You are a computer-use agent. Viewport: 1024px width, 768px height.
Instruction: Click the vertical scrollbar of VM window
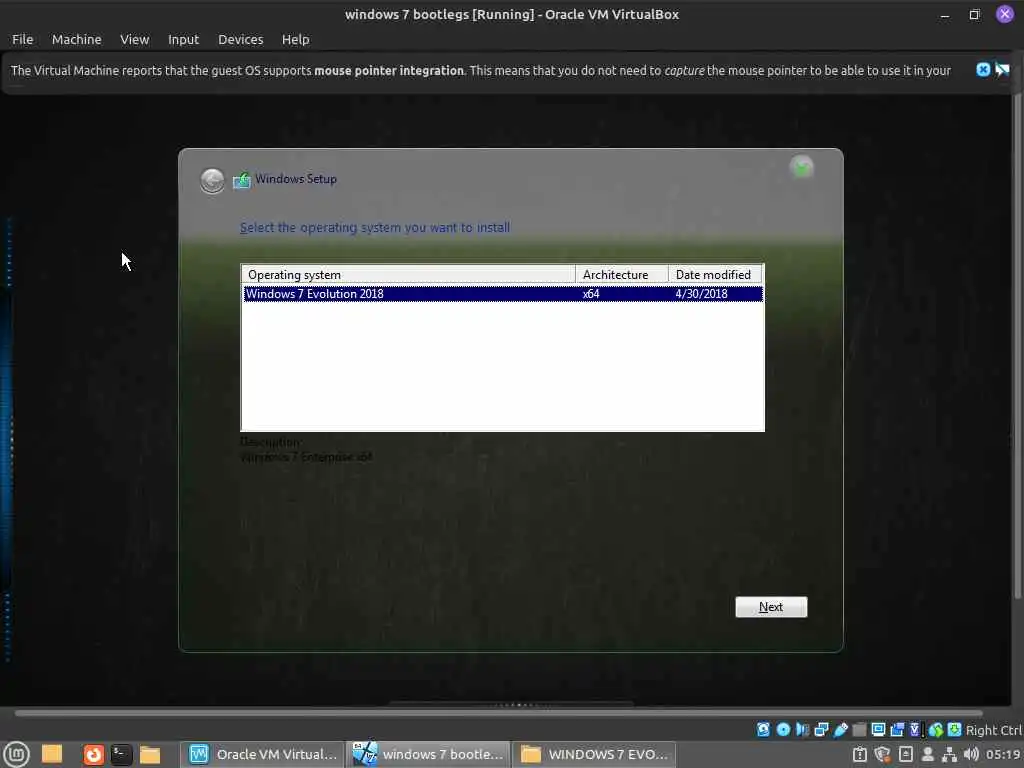pyautogui.click(x=1017, y=346)
